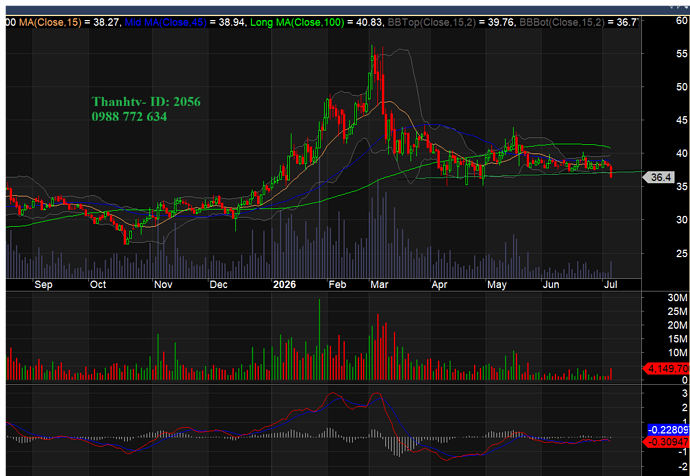Select the red -0.30947 MACD value tag
The height and width of the screenshot is (476, 690).
click(x=668, y=441)
